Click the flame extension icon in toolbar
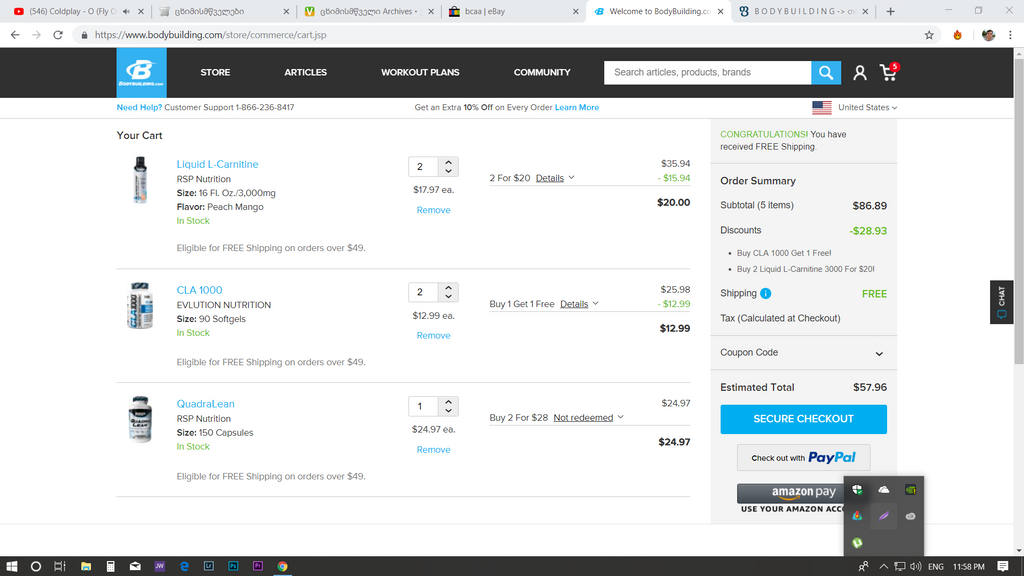 pyautogui.click(x=957, y=35)
